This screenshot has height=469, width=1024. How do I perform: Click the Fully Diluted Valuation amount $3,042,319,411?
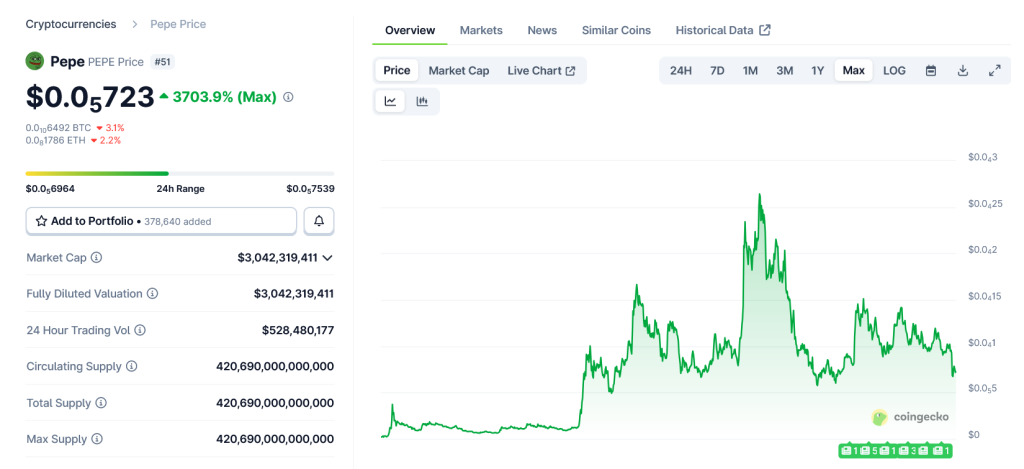coord(294,294)
